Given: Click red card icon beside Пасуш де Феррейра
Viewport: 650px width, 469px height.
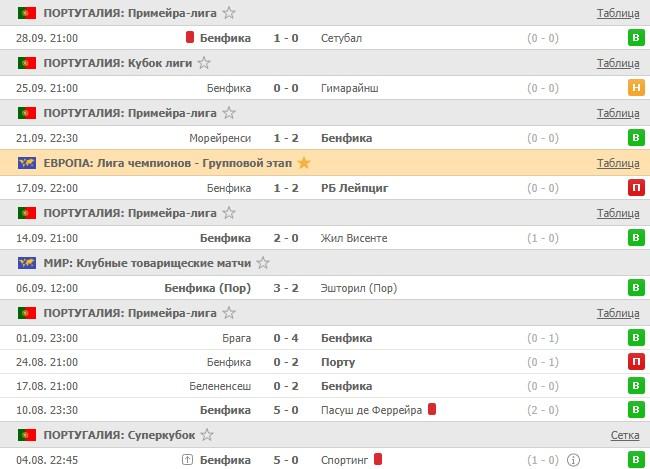Looking at the screenshot, I should (x=432, y=410).
